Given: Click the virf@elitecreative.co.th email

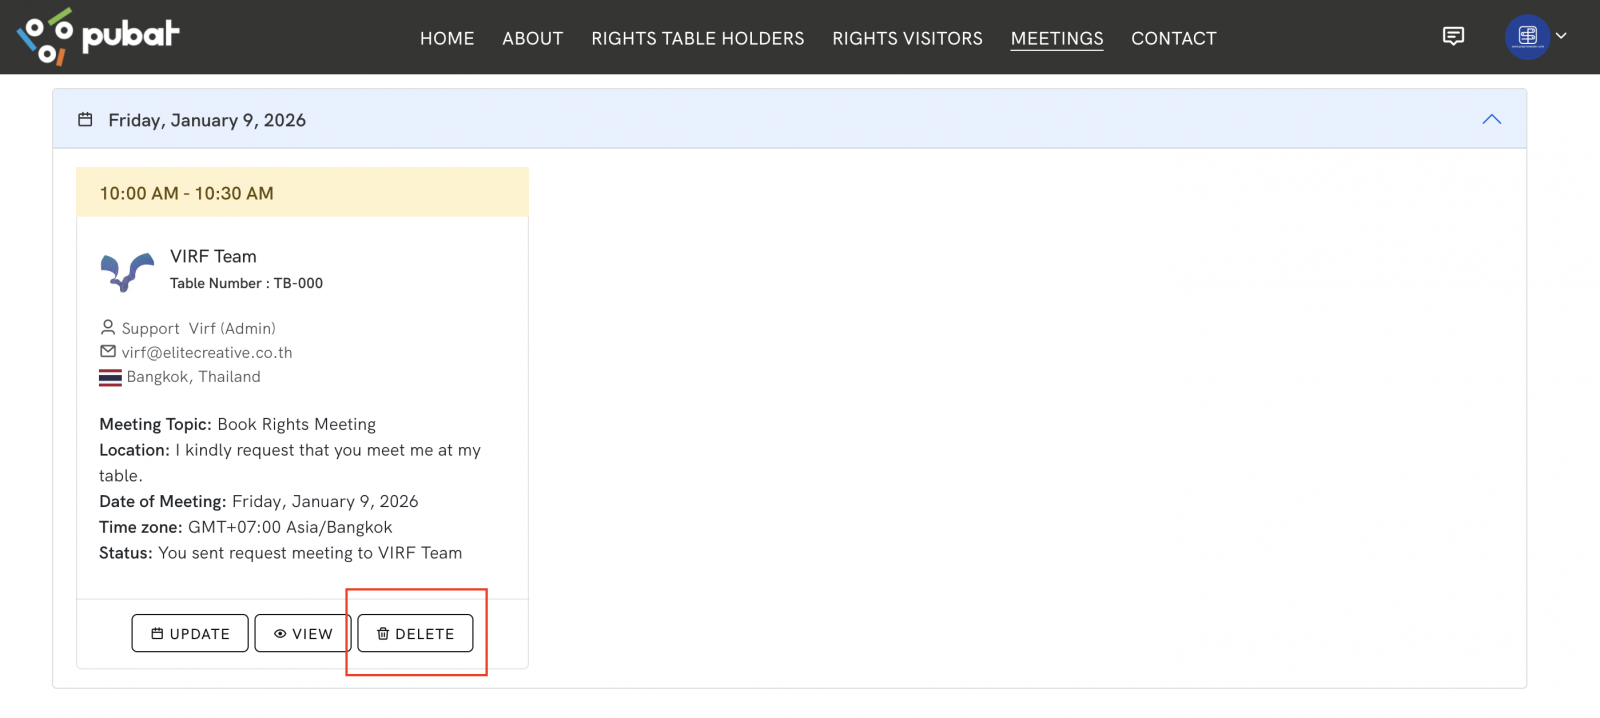Looking at the screenshot, I should (x=207, y=352).
